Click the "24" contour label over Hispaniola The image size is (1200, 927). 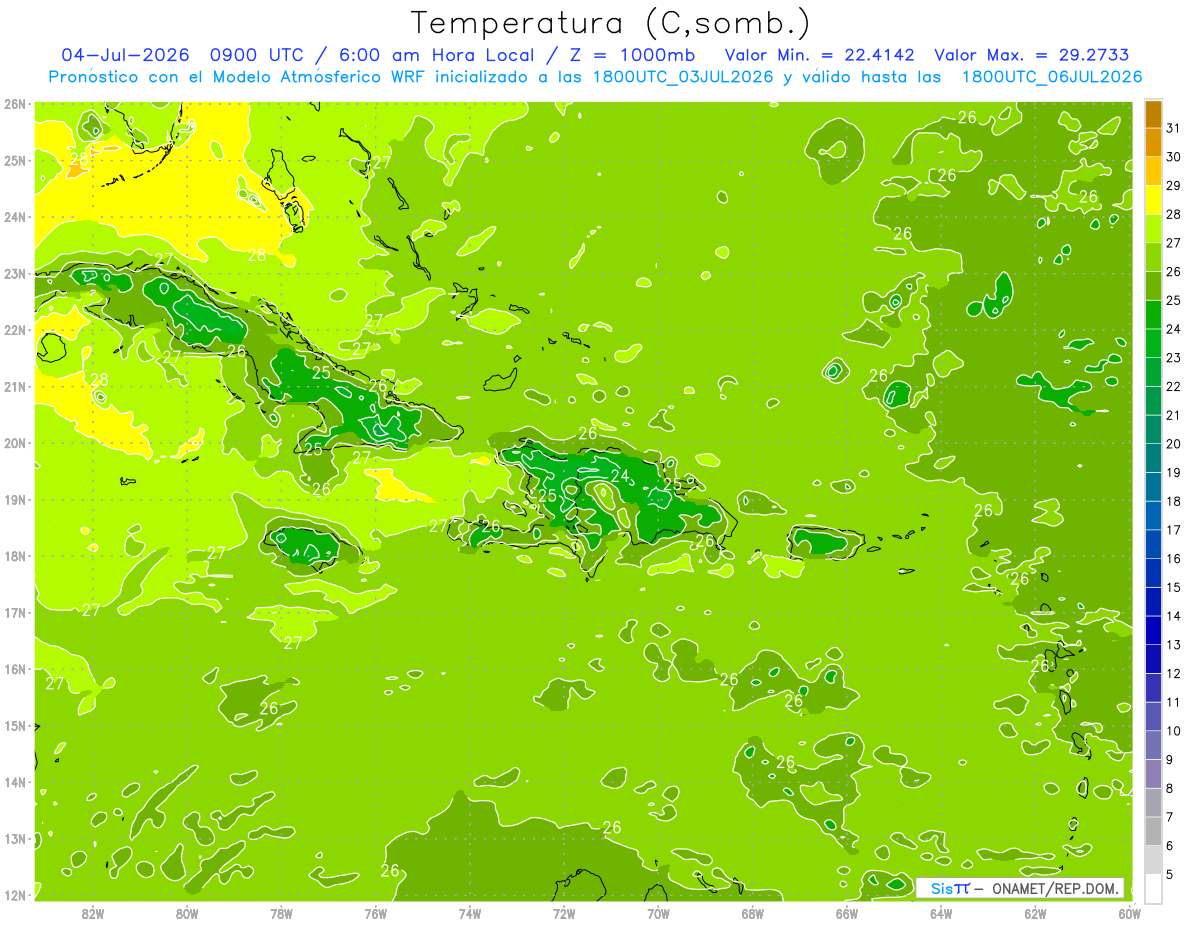pos(620,476)
